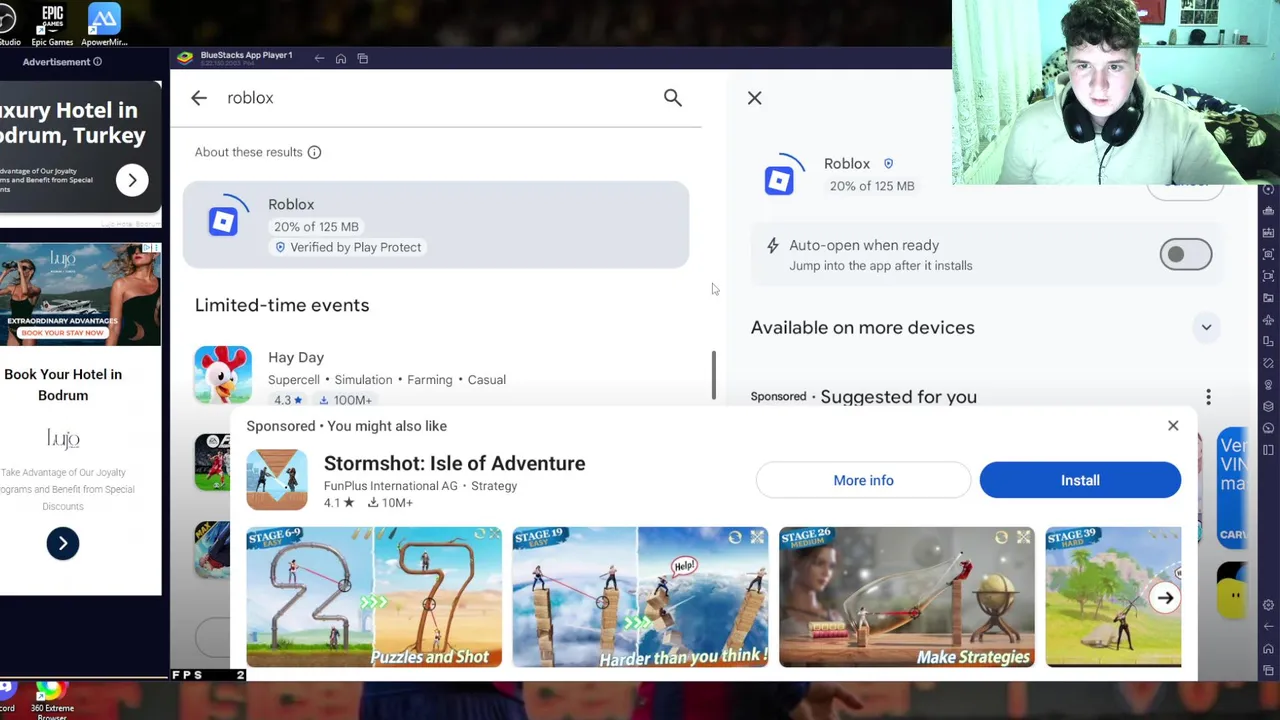1280x720 pixels.
Task: Open the Make Strategies screenshot
Action: click(907, 597)
